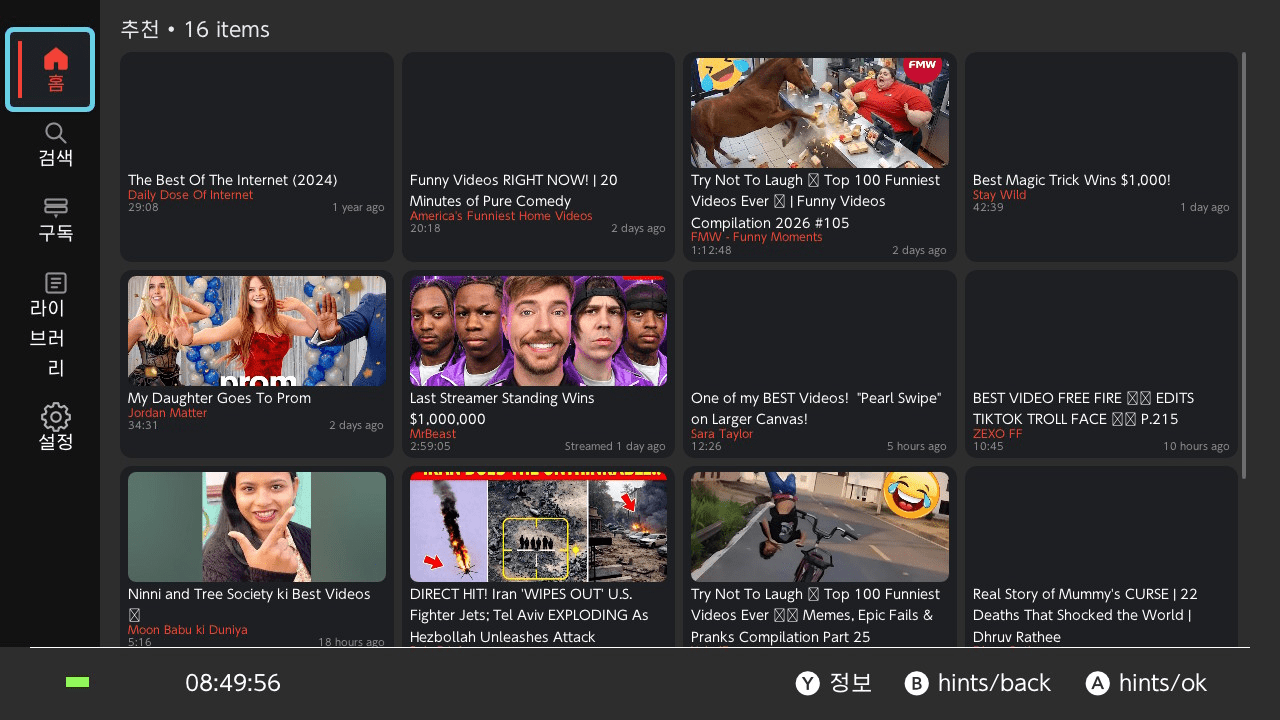The height and width of the screenshot is (720, 1280).
Task: Click the hints/back button label
Action: pos(994,683)
